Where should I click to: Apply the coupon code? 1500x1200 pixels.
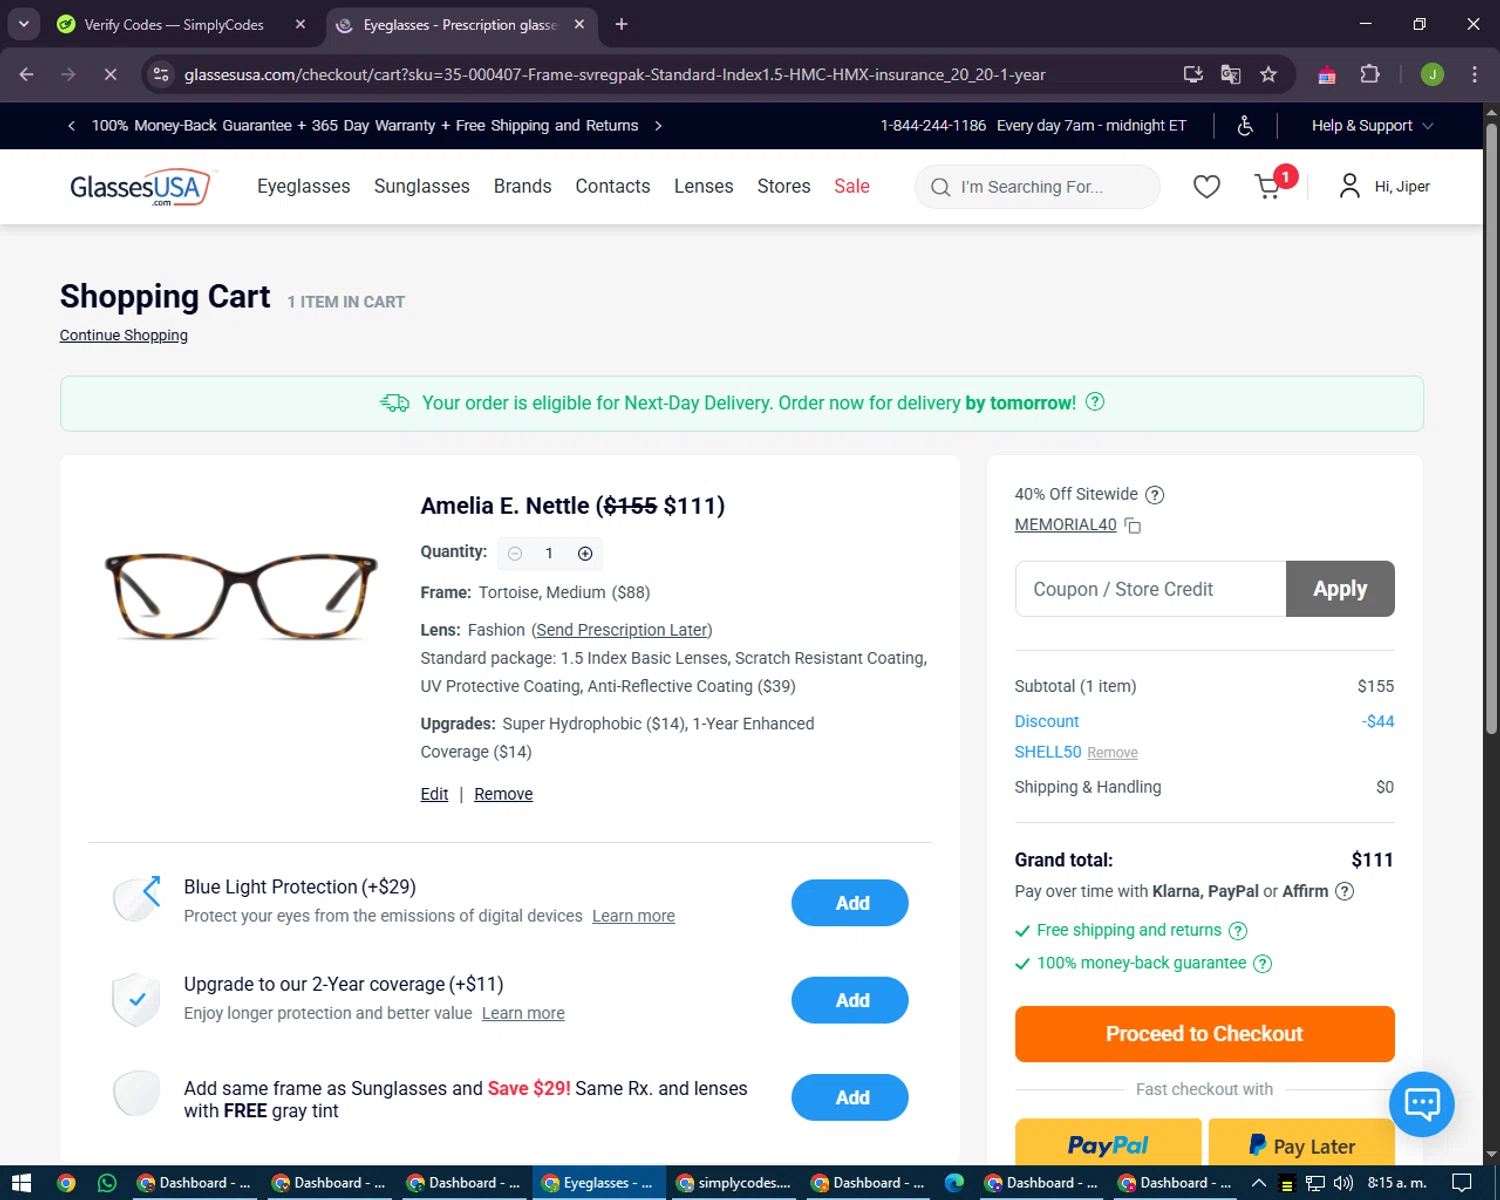(1340, 589)
